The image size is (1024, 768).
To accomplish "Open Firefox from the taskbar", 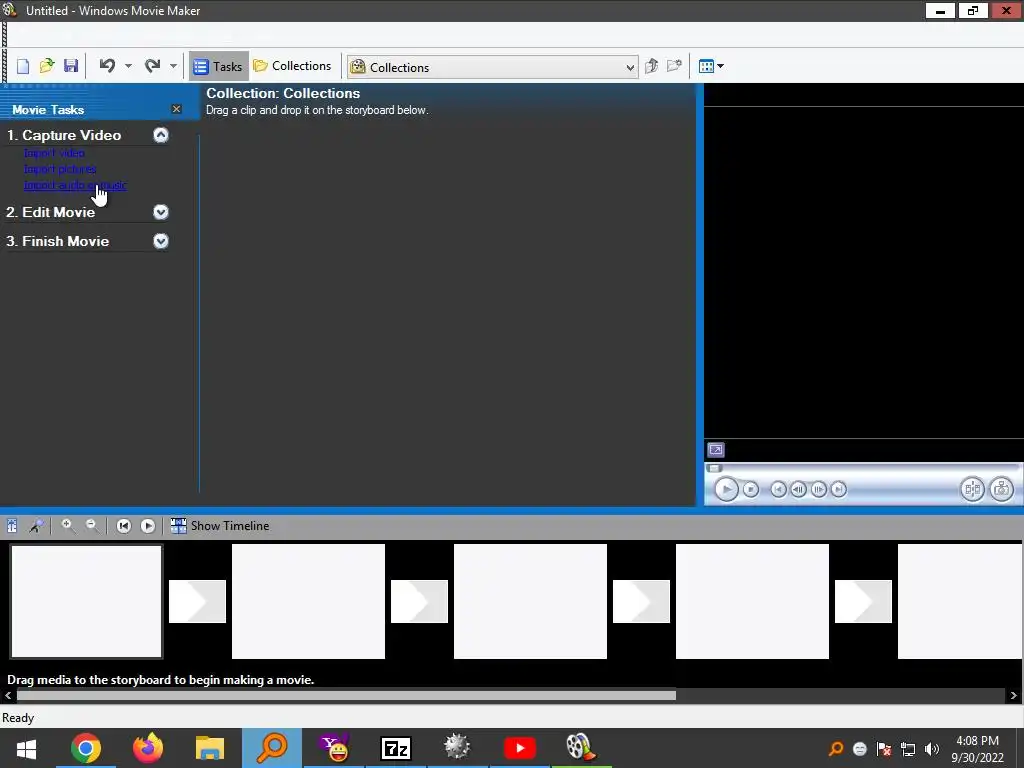I will (148, 748).
